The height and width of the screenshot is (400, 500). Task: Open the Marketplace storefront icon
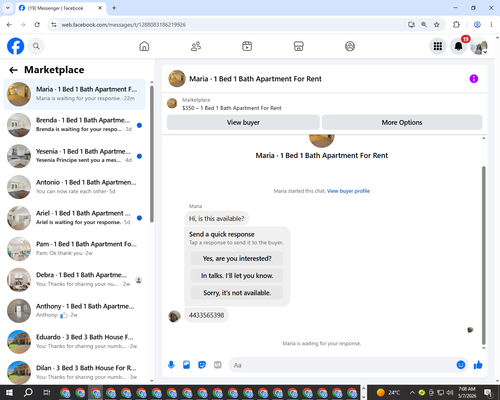(298, 46)
